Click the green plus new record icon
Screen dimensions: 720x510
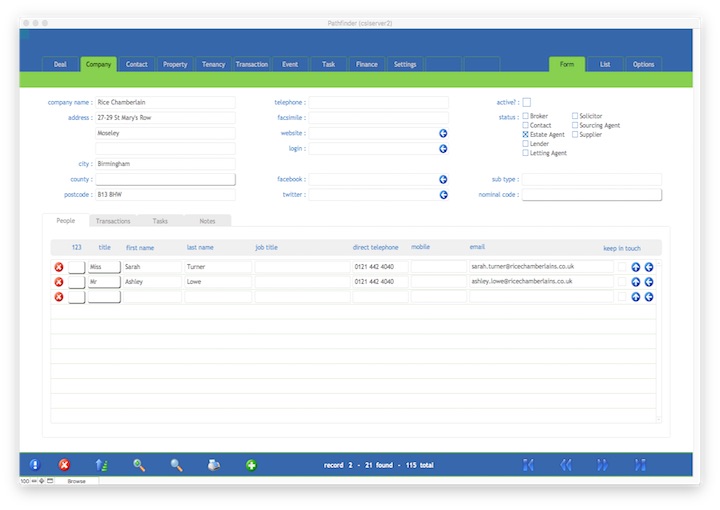pyautogui.click(x=251, y=465)
